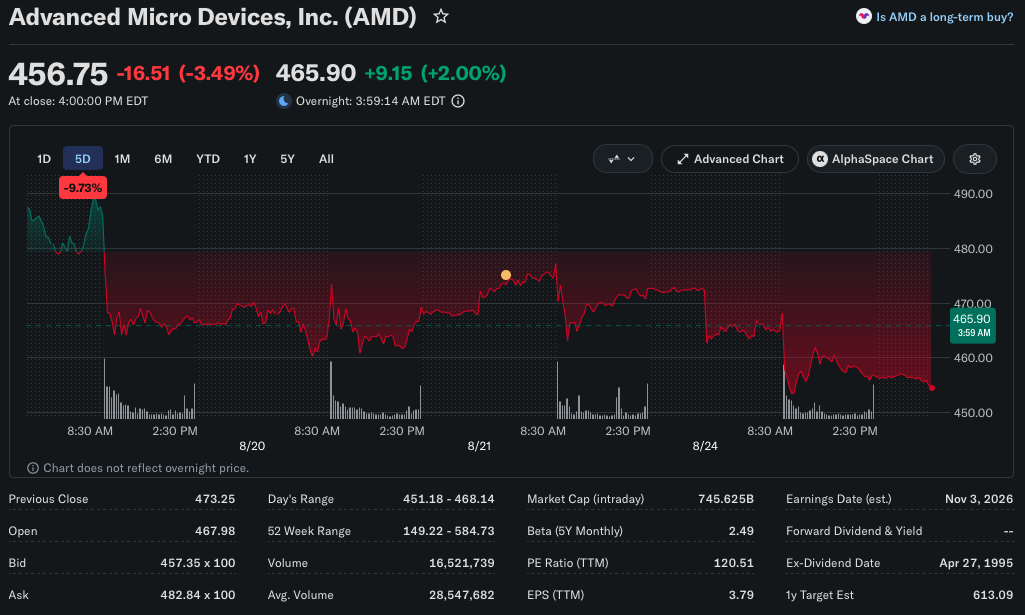Click EPS (TTM) value 3.79

tap(741, 595)
